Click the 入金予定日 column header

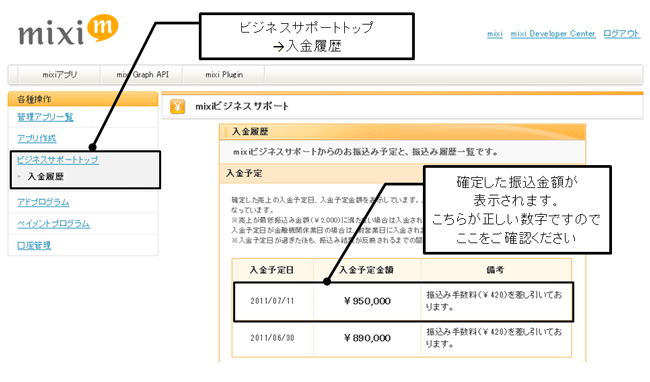(272, 270)
